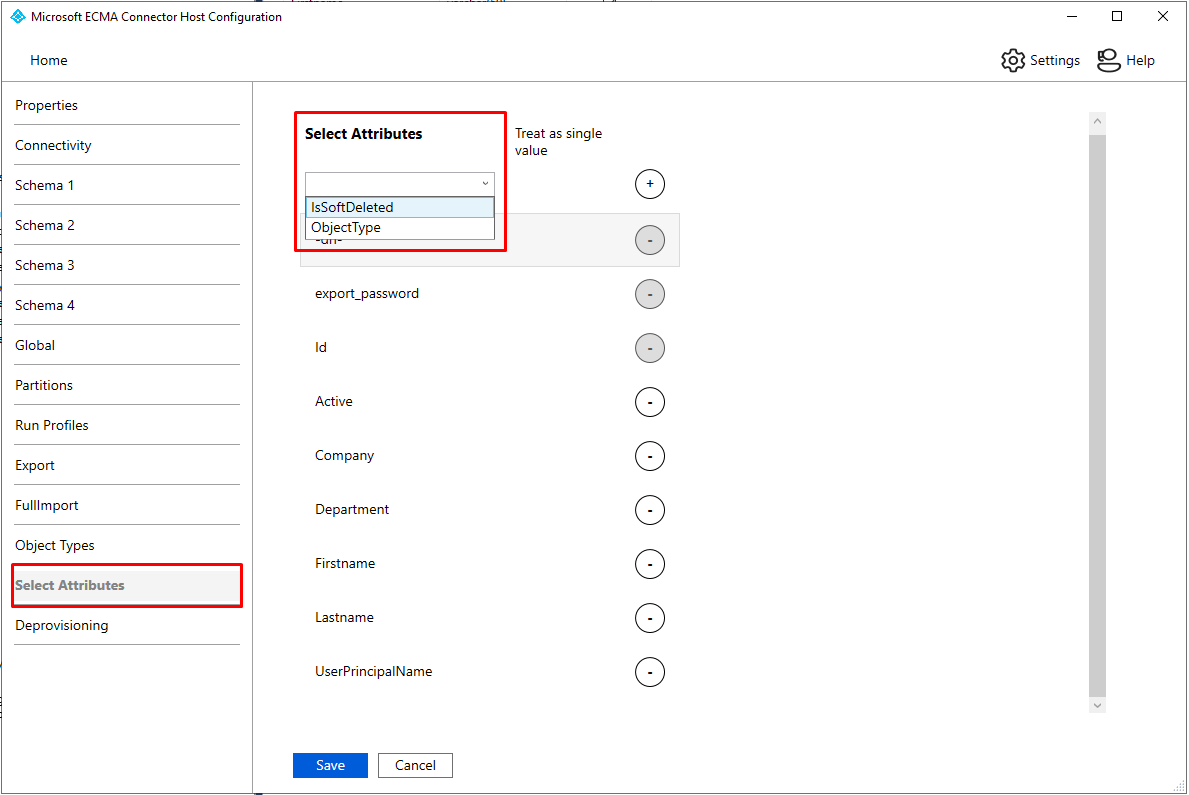Open Settings gear icon
Image resolution: width=1189 pixels, height=795 pixels.
[1013, 60]
